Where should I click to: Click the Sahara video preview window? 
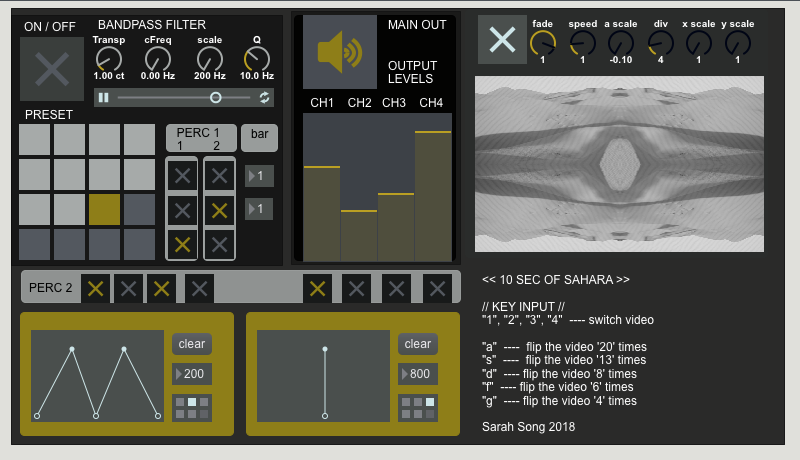619,164
